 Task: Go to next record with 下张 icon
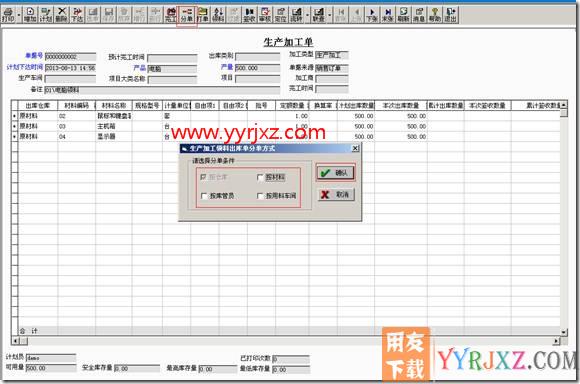pos(372,15)
